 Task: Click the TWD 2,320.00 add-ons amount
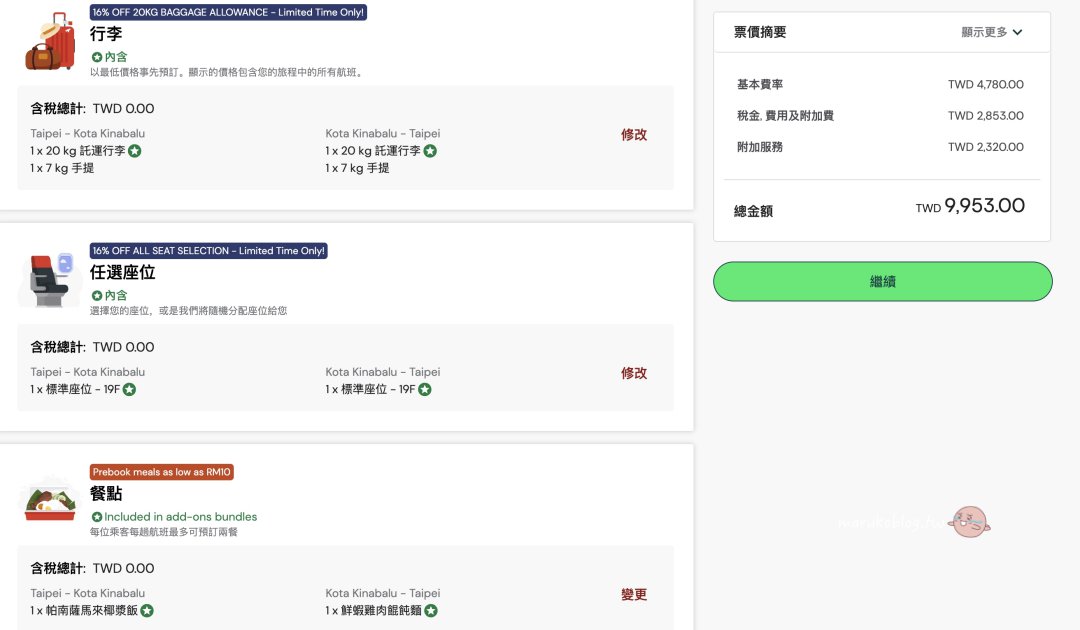click(x=986, y=147)
